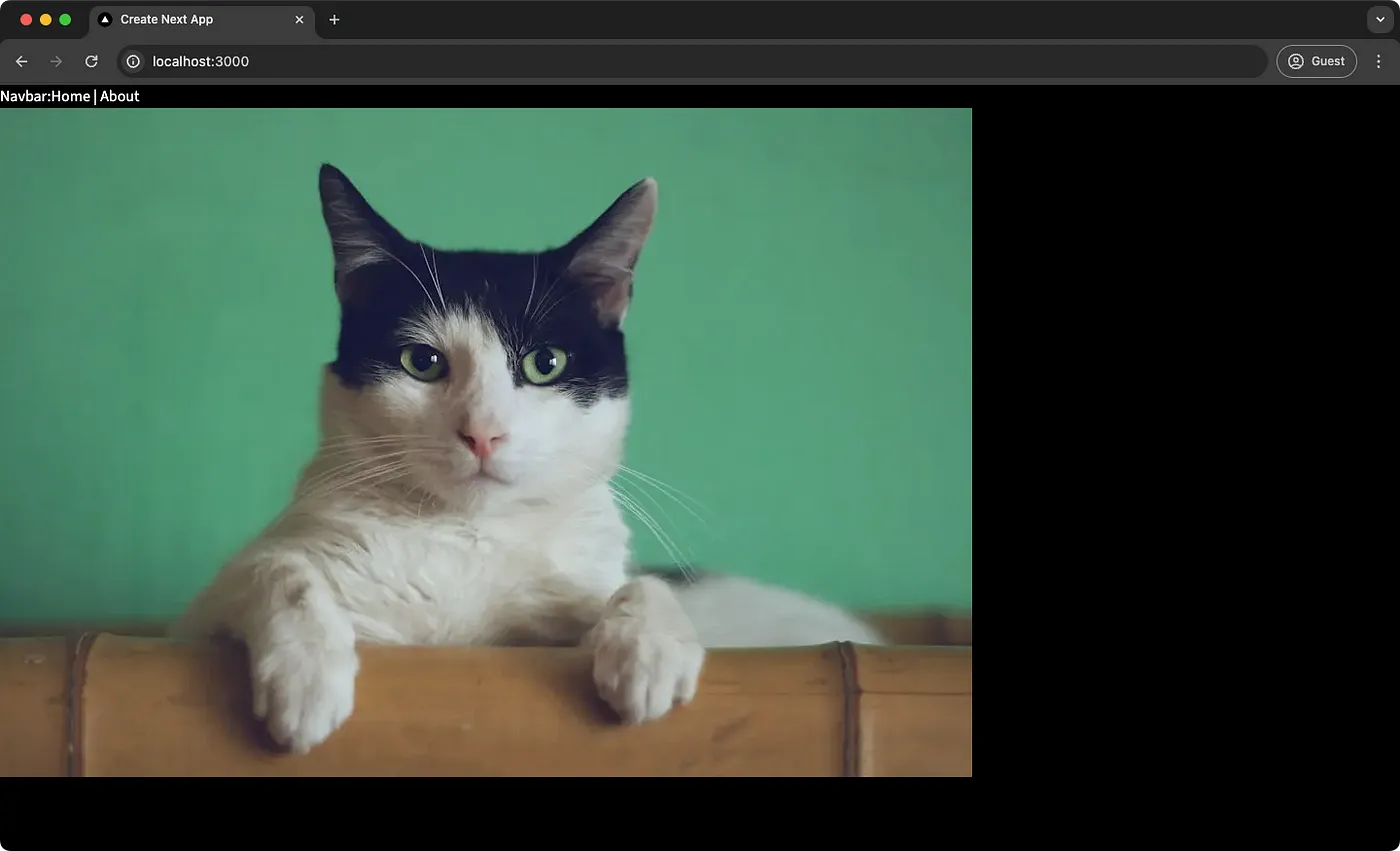Click the Next.js favicon on the tab
The image size is (1400, 851).
click(x=105, y=19)
